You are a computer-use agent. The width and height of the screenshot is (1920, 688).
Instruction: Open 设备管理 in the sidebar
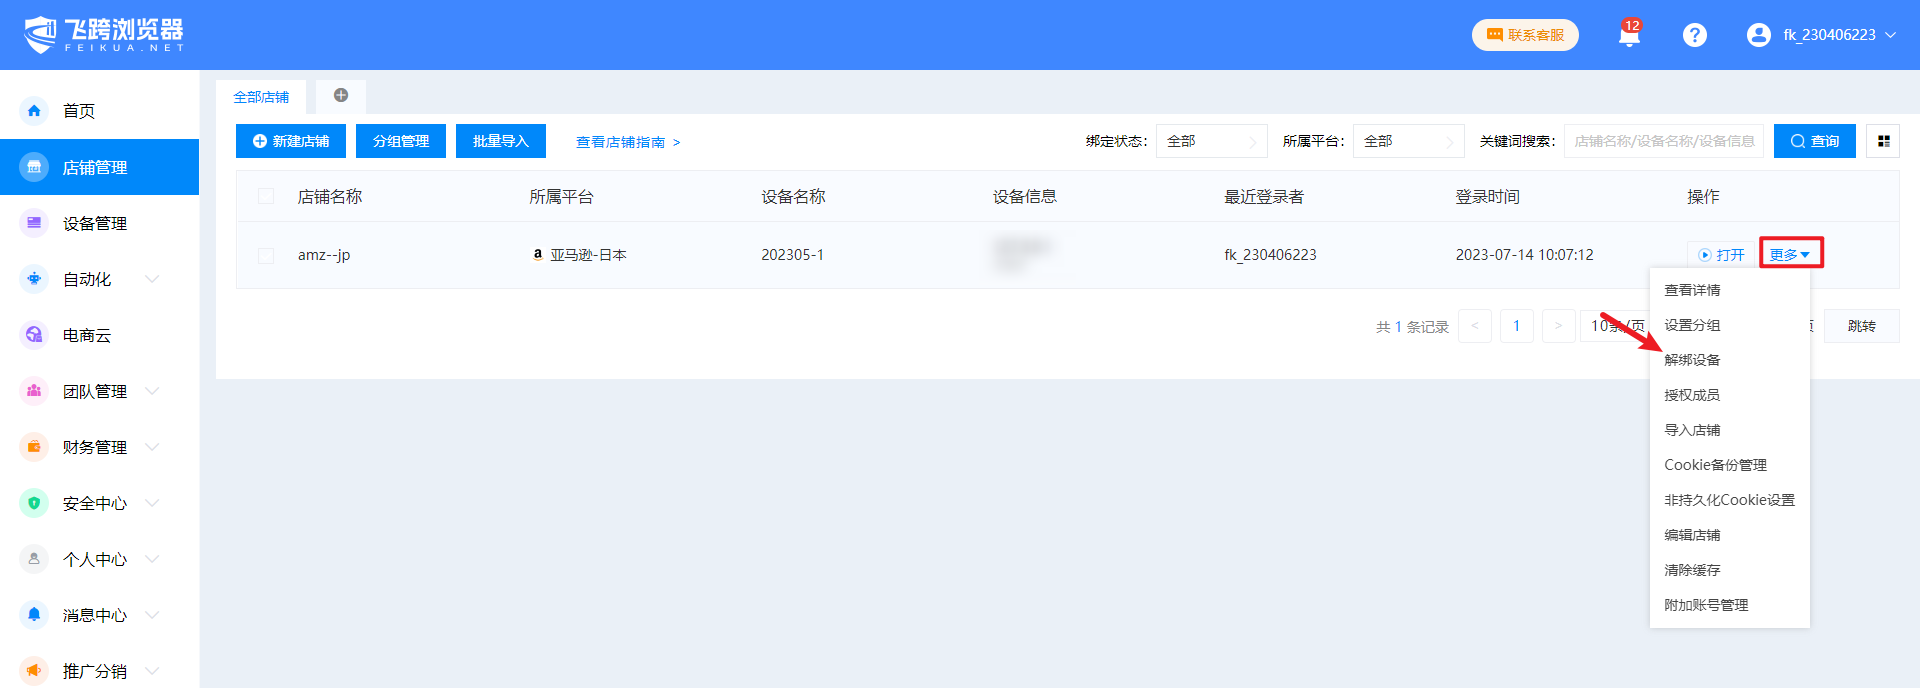tap(95, 223)
